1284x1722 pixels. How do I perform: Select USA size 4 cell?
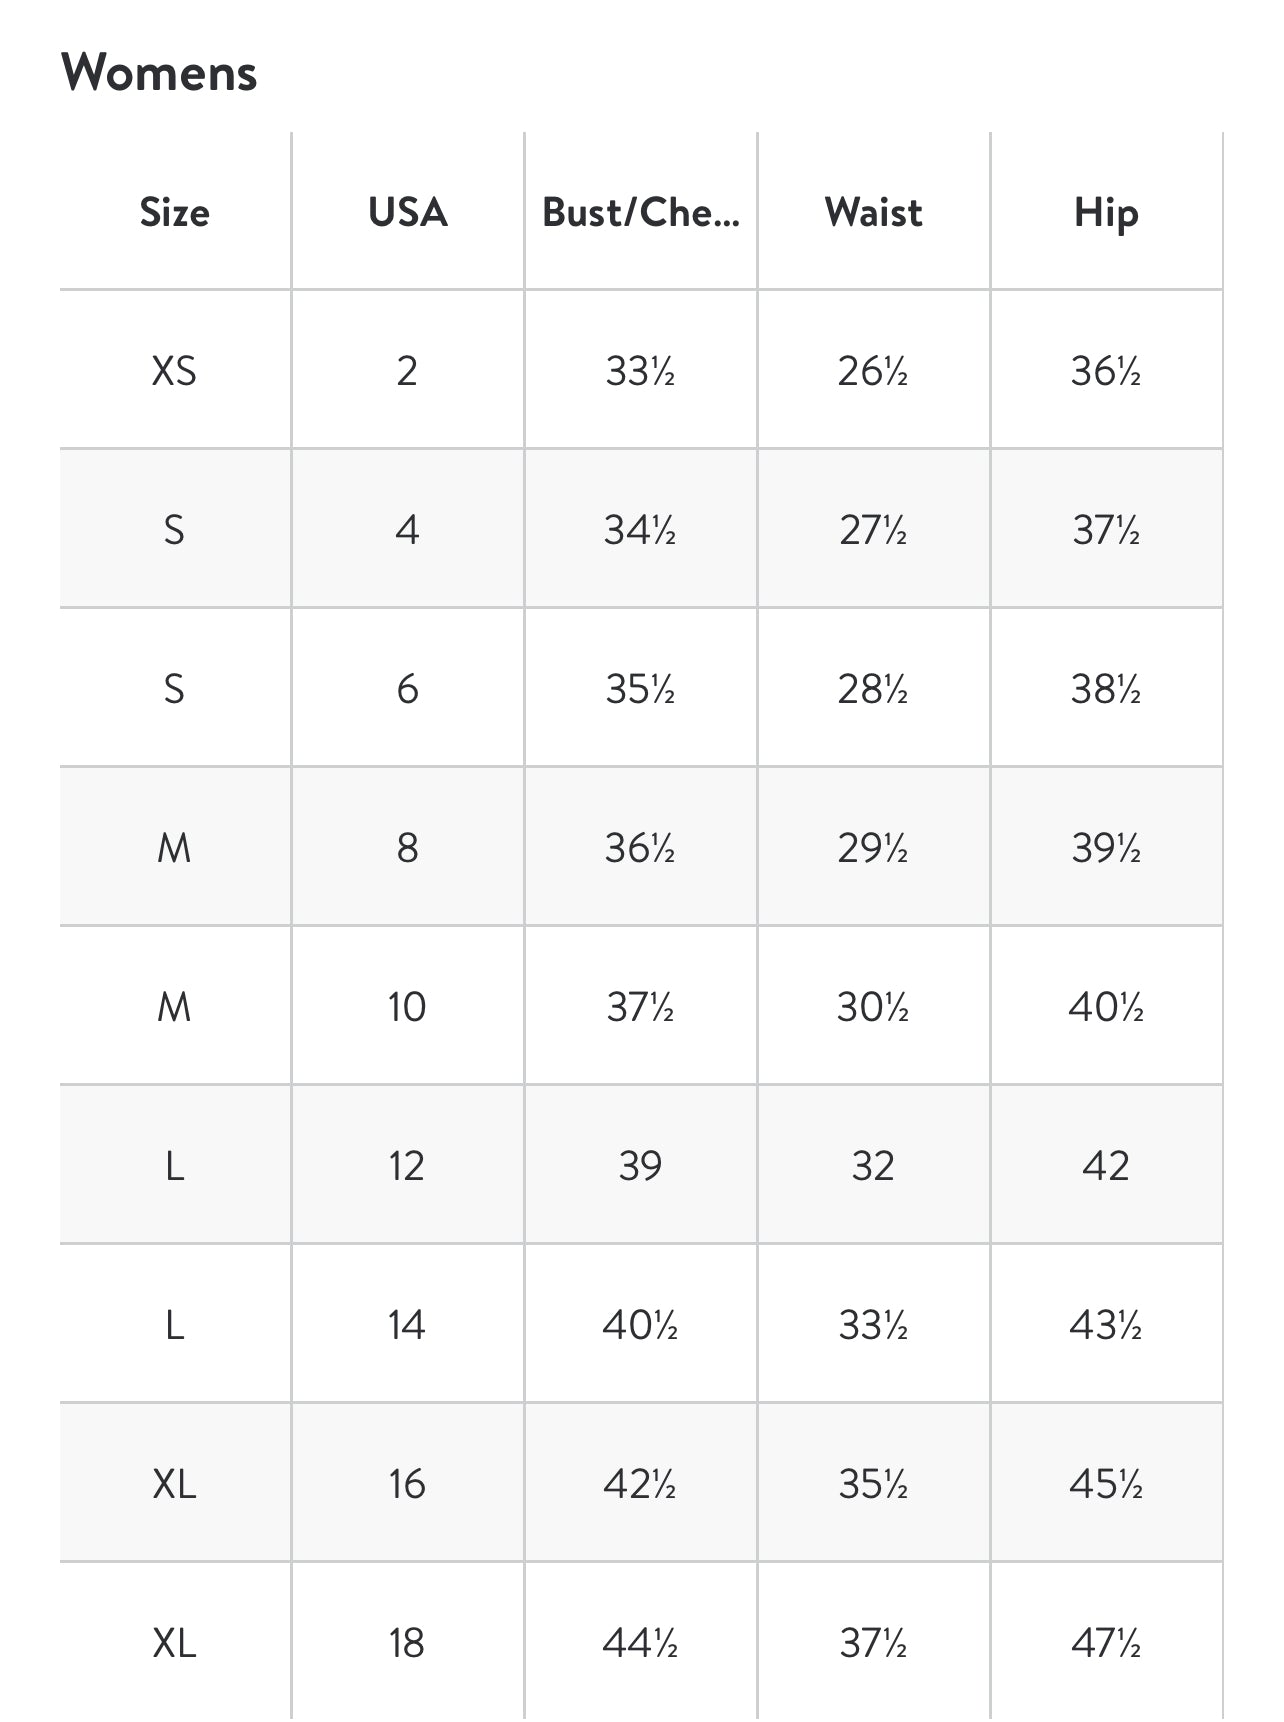pyautogui.click(x=407, y=530)
